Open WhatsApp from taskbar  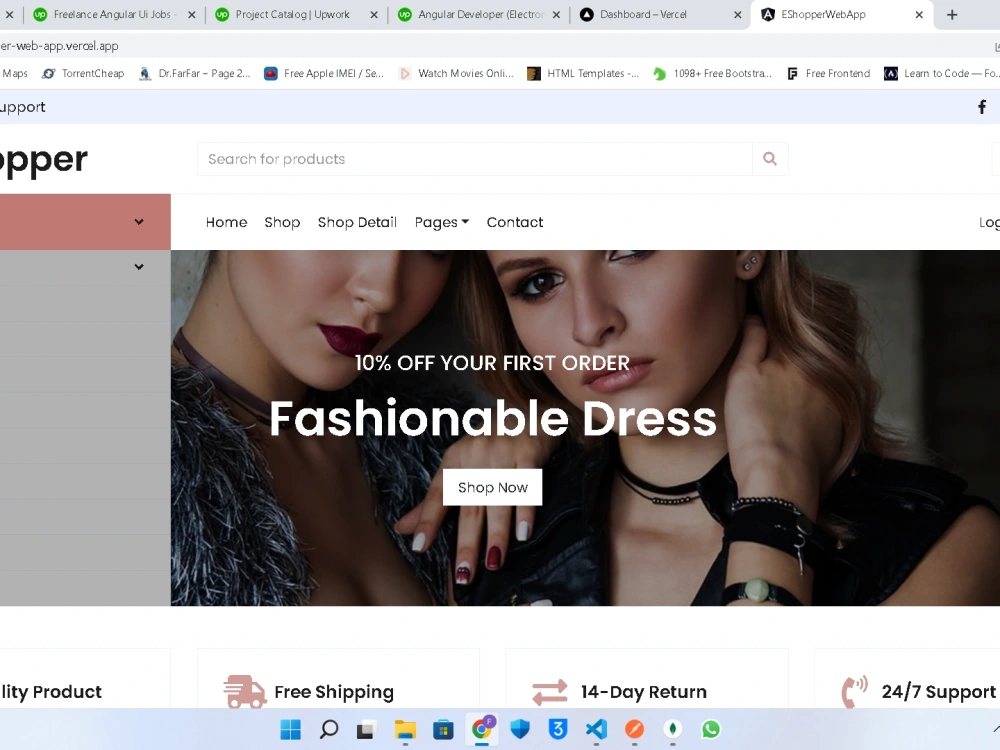click(x=711, y=729)
